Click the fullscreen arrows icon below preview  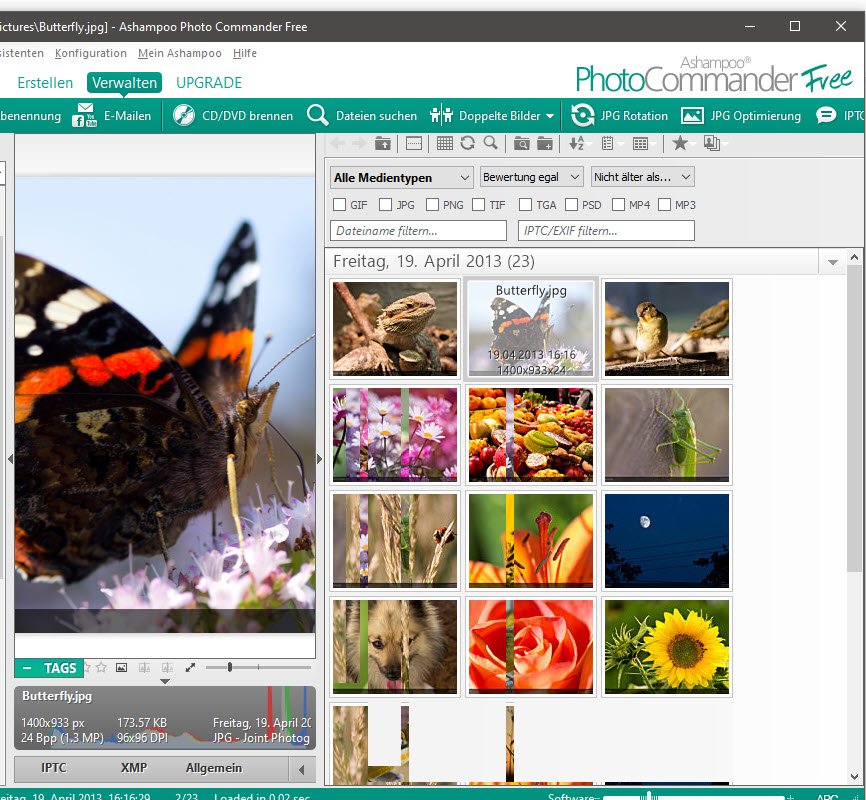[191, 667]
